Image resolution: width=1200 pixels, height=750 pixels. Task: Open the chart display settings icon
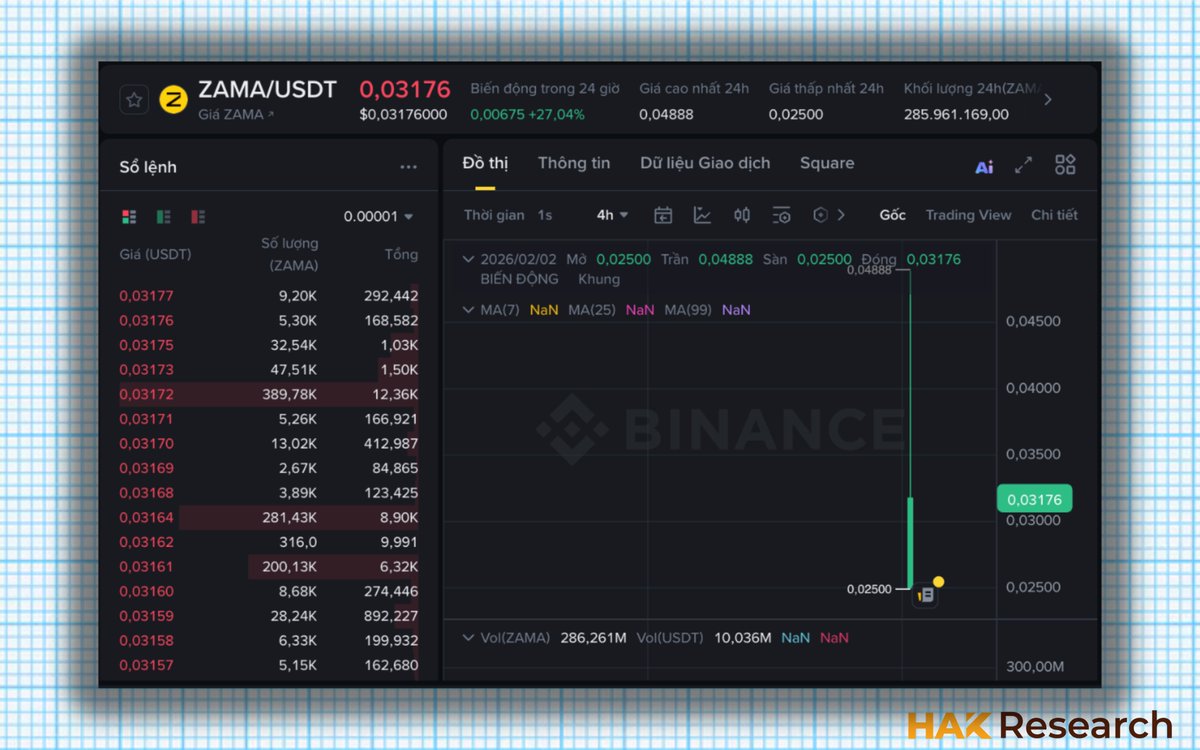[x=782, y=215]
